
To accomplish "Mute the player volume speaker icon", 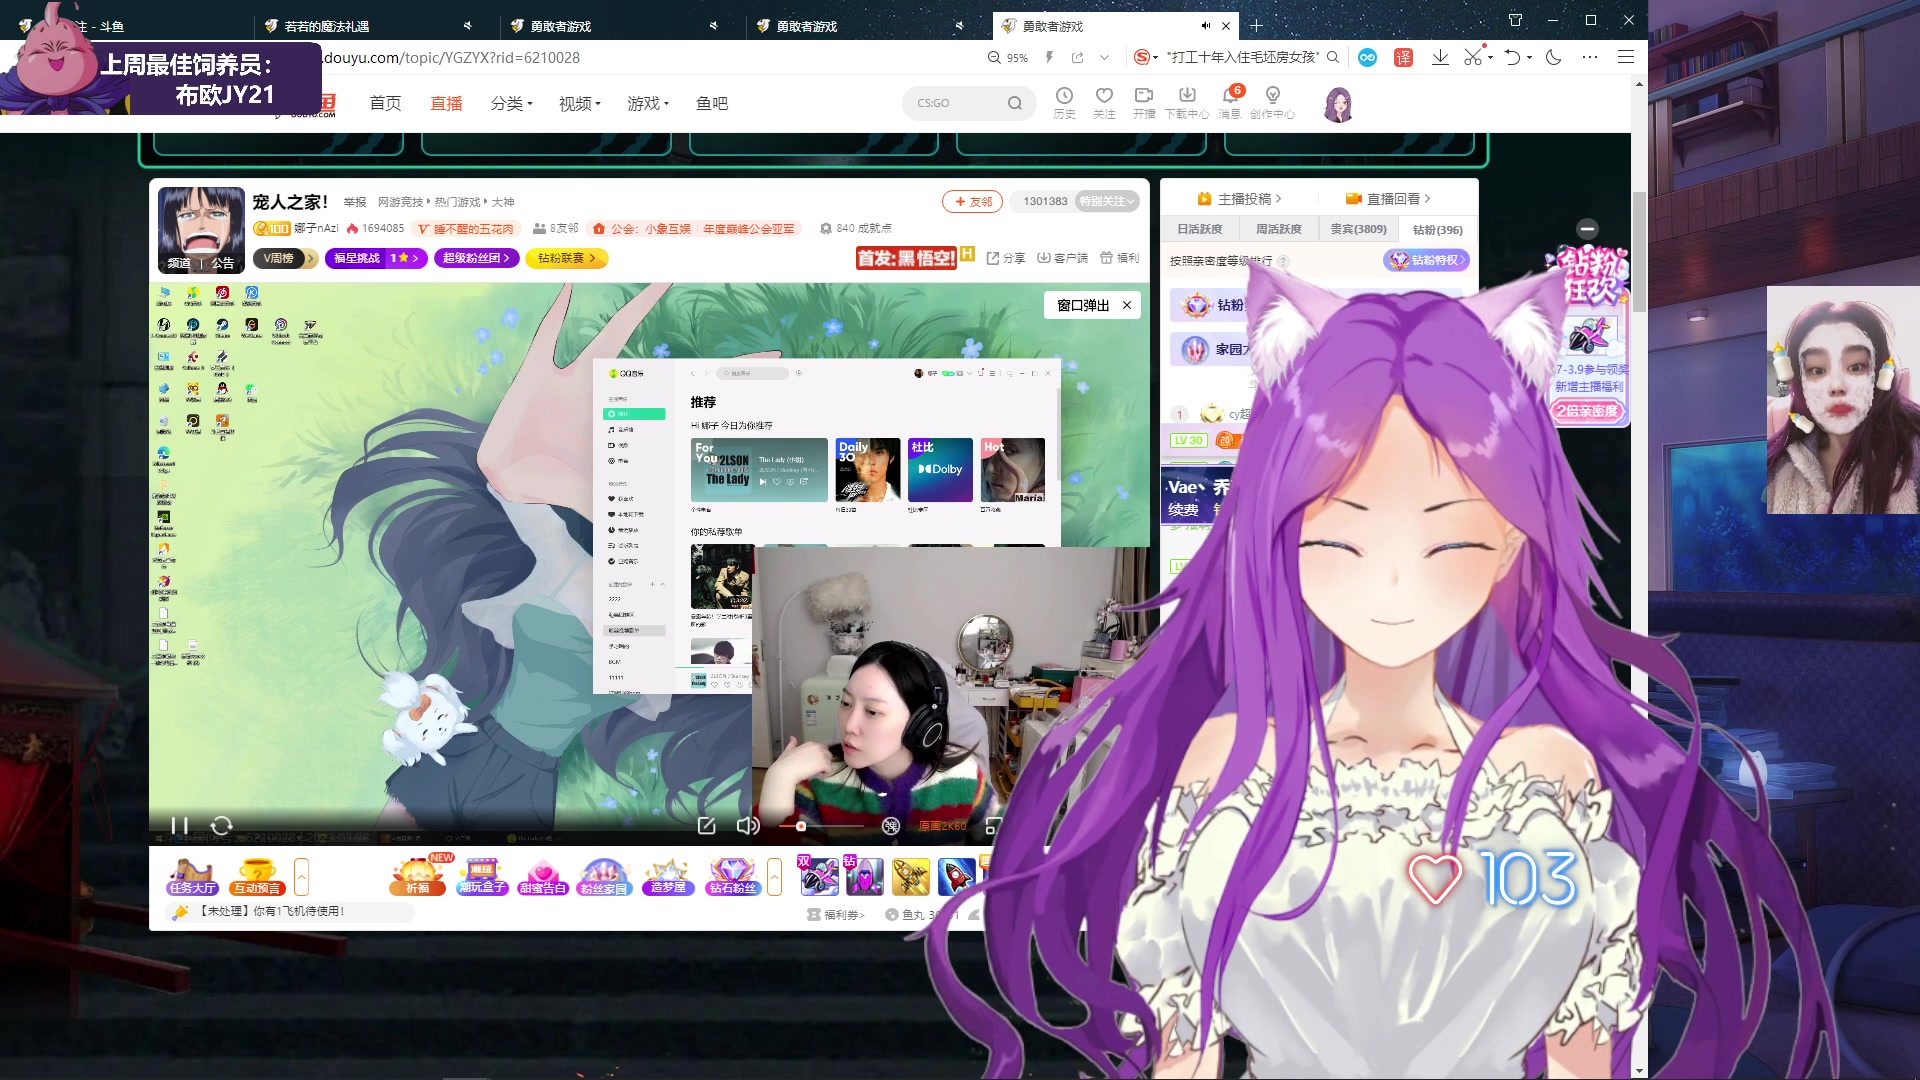I will pos(747,825).
